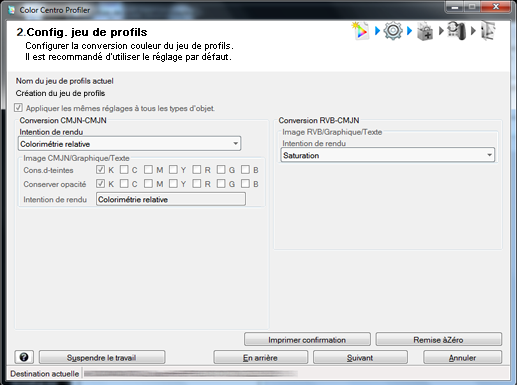The height and width of the screenshot is (385, 517).
Task: Close the Color Centro Profiler window
Action: 496,7
